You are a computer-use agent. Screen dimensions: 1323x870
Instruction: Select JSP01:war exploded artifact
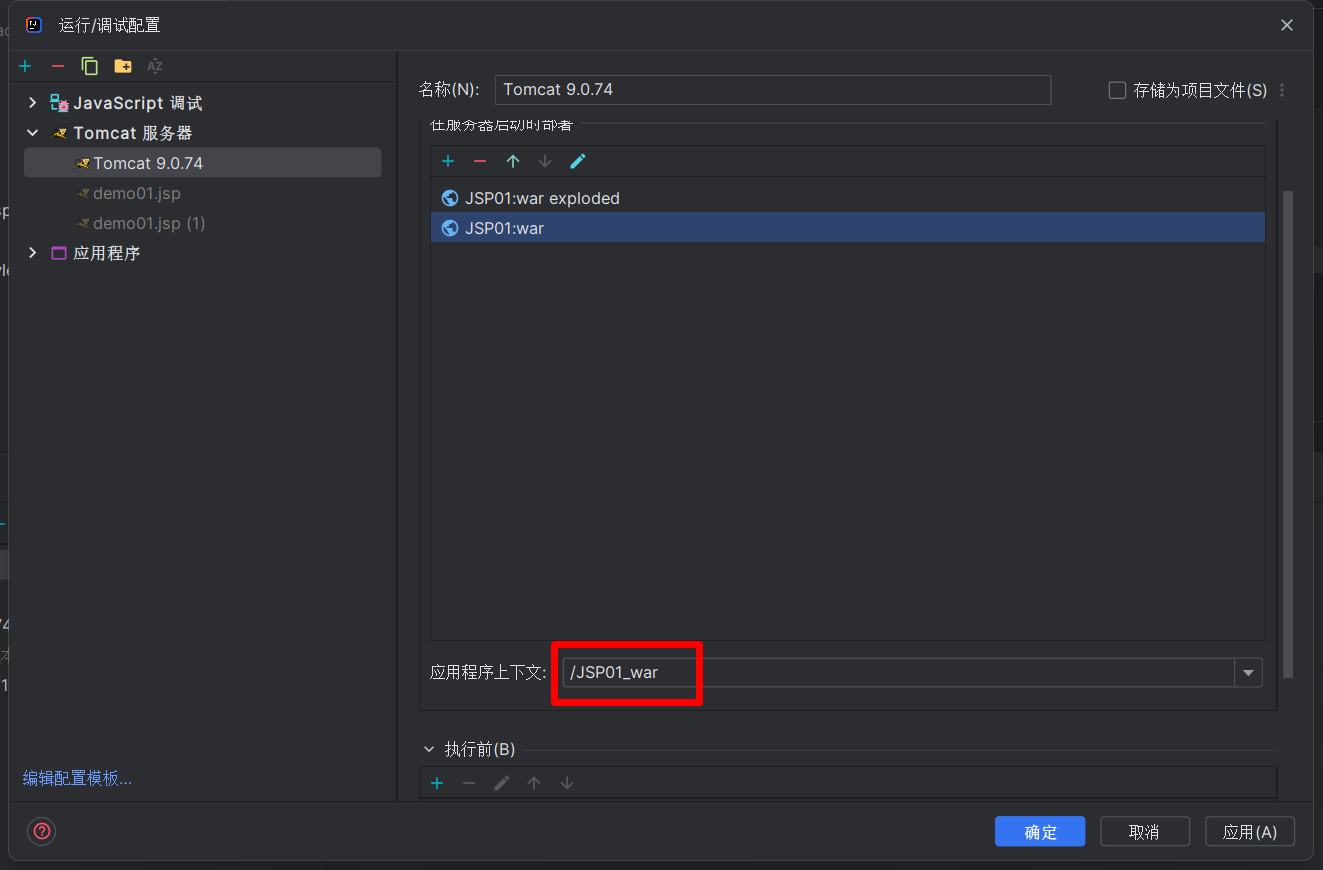(x=848, y=198)
